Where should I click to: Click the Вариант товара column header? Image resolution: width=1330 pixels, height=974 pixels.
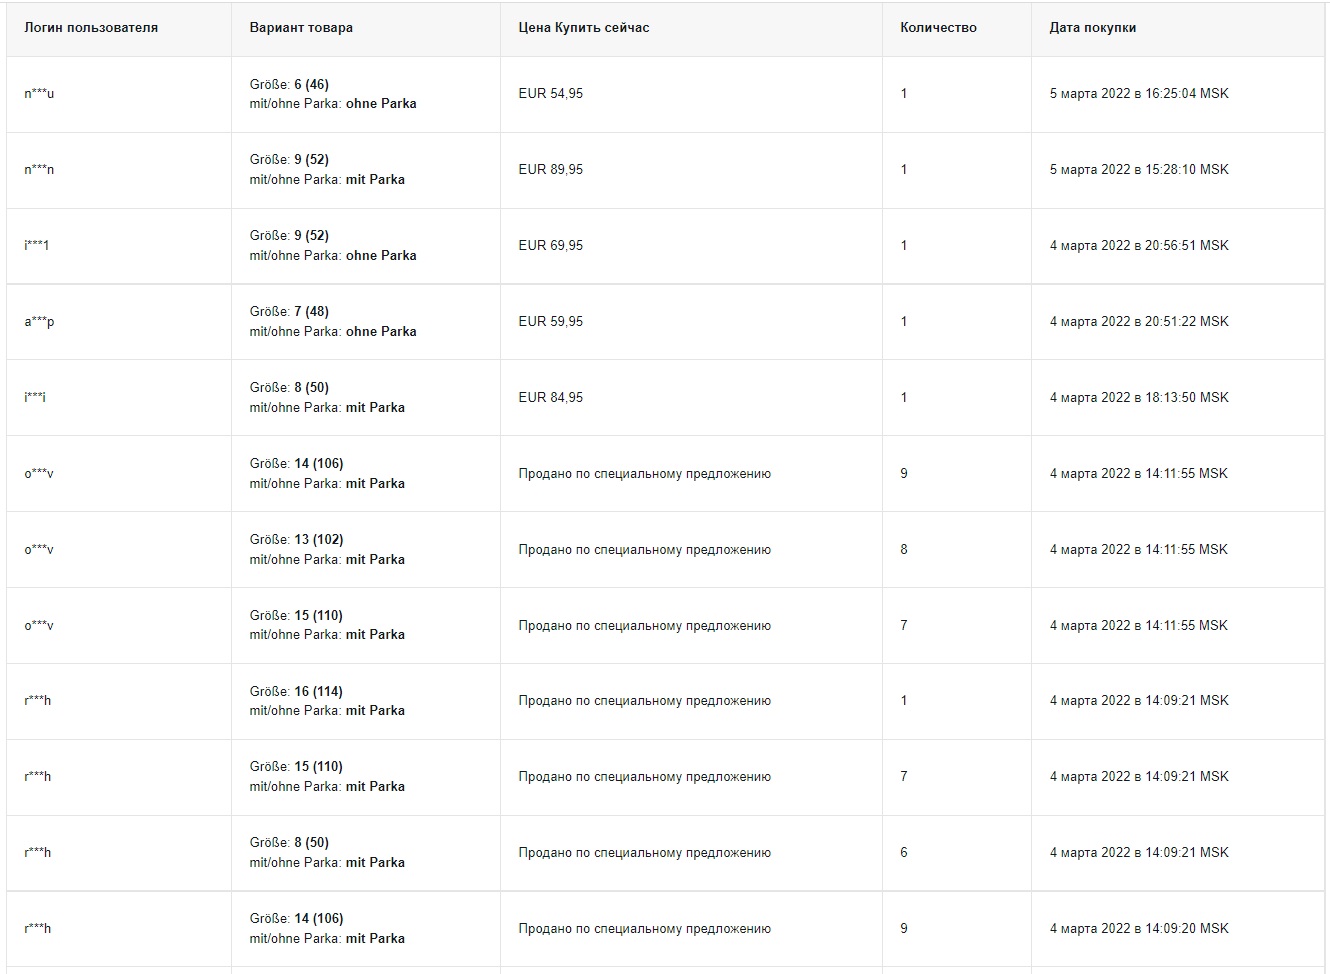[301, 28]
